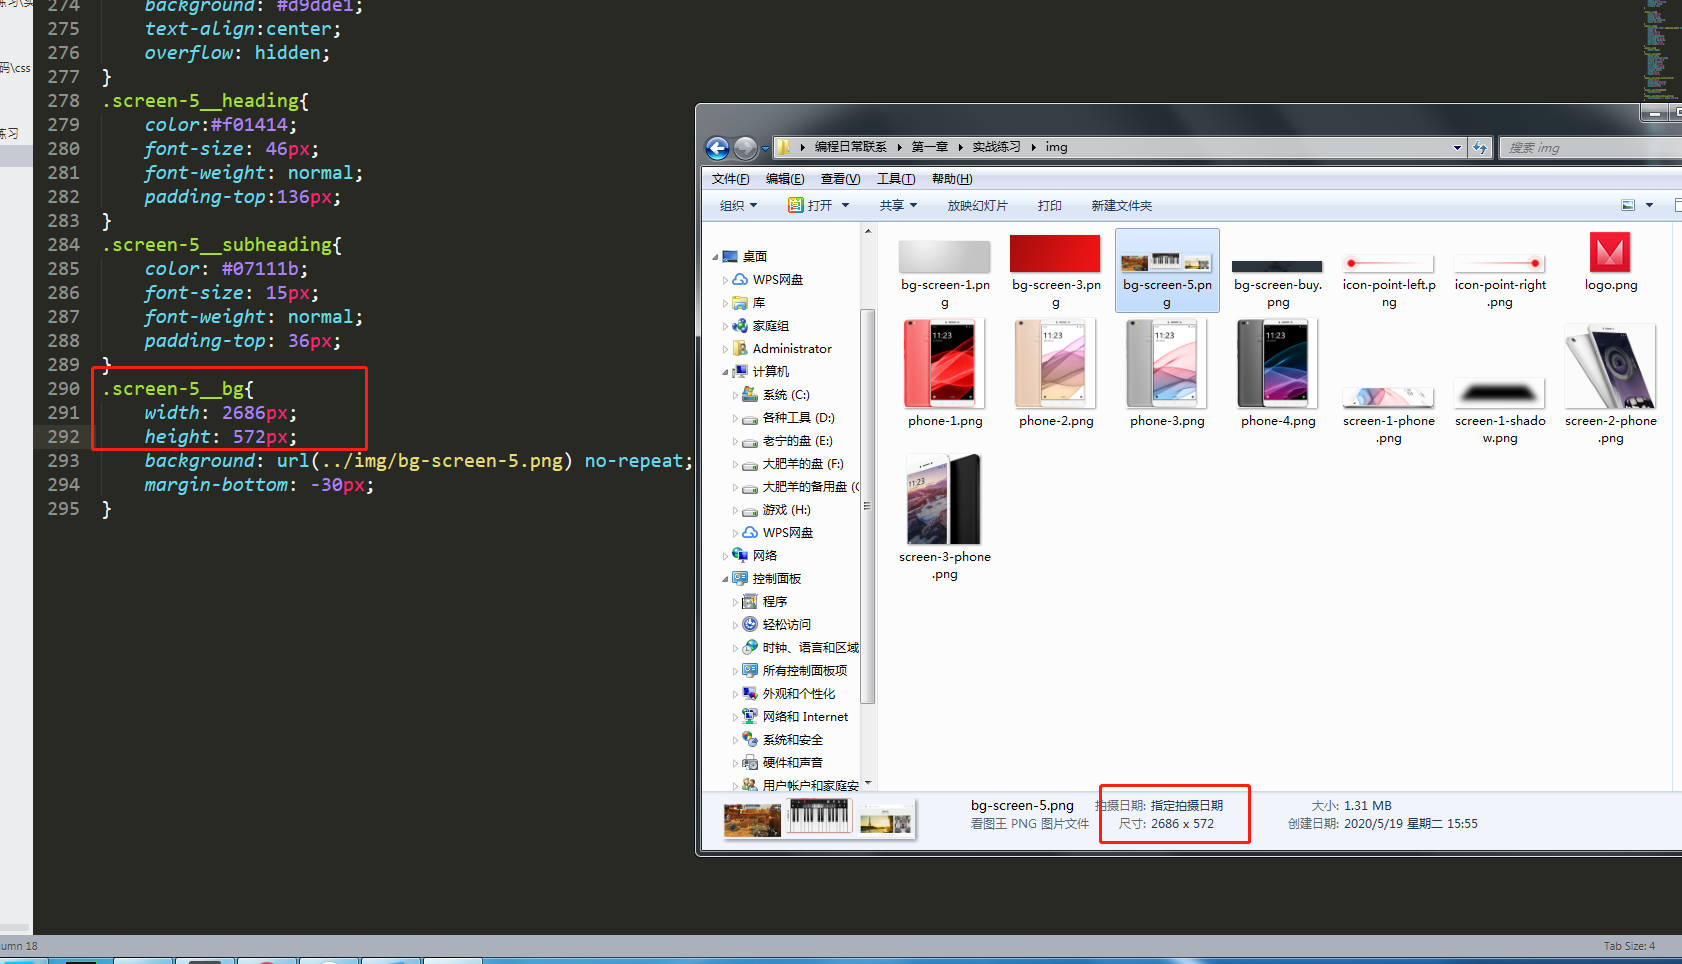Open the 编辑(E) menu
1682x964 pixels.
coord(785,179)
